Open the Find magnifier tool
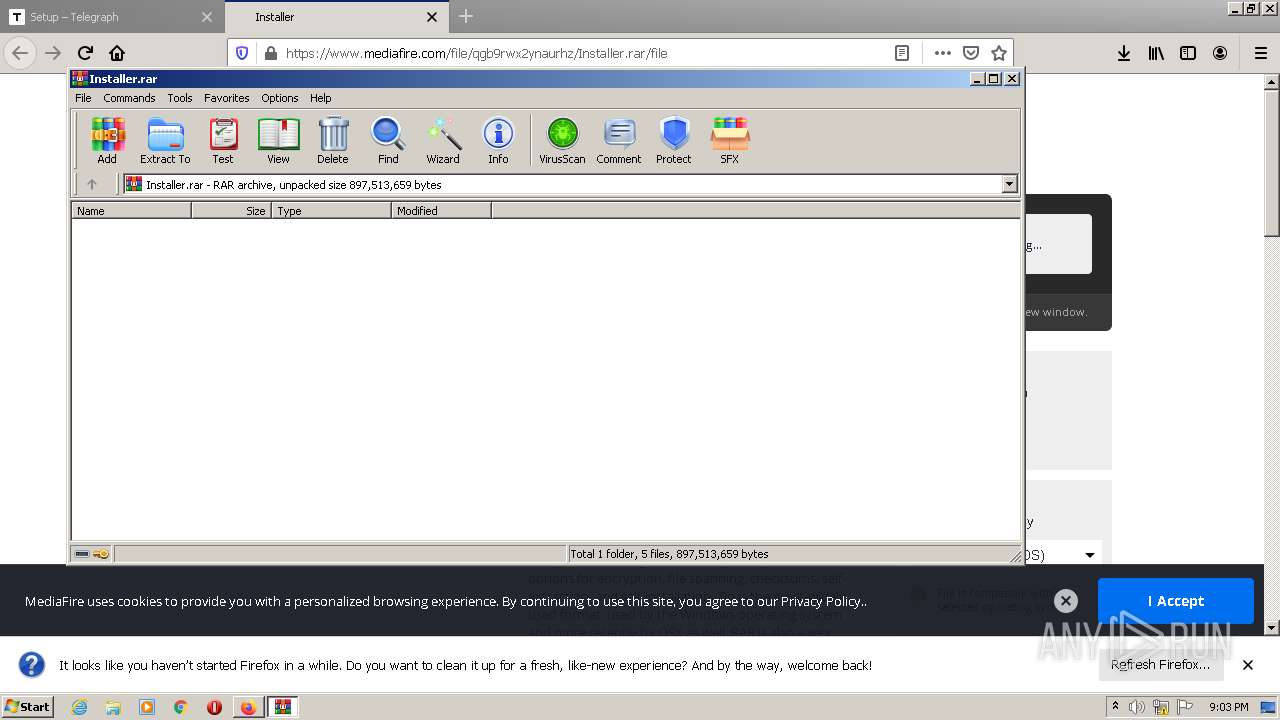 [x=388, y=140]
